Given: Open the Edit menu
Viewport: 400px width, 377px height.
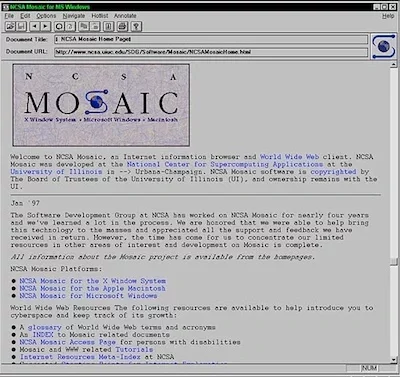Looking at the screenshot, I should 25,16.
